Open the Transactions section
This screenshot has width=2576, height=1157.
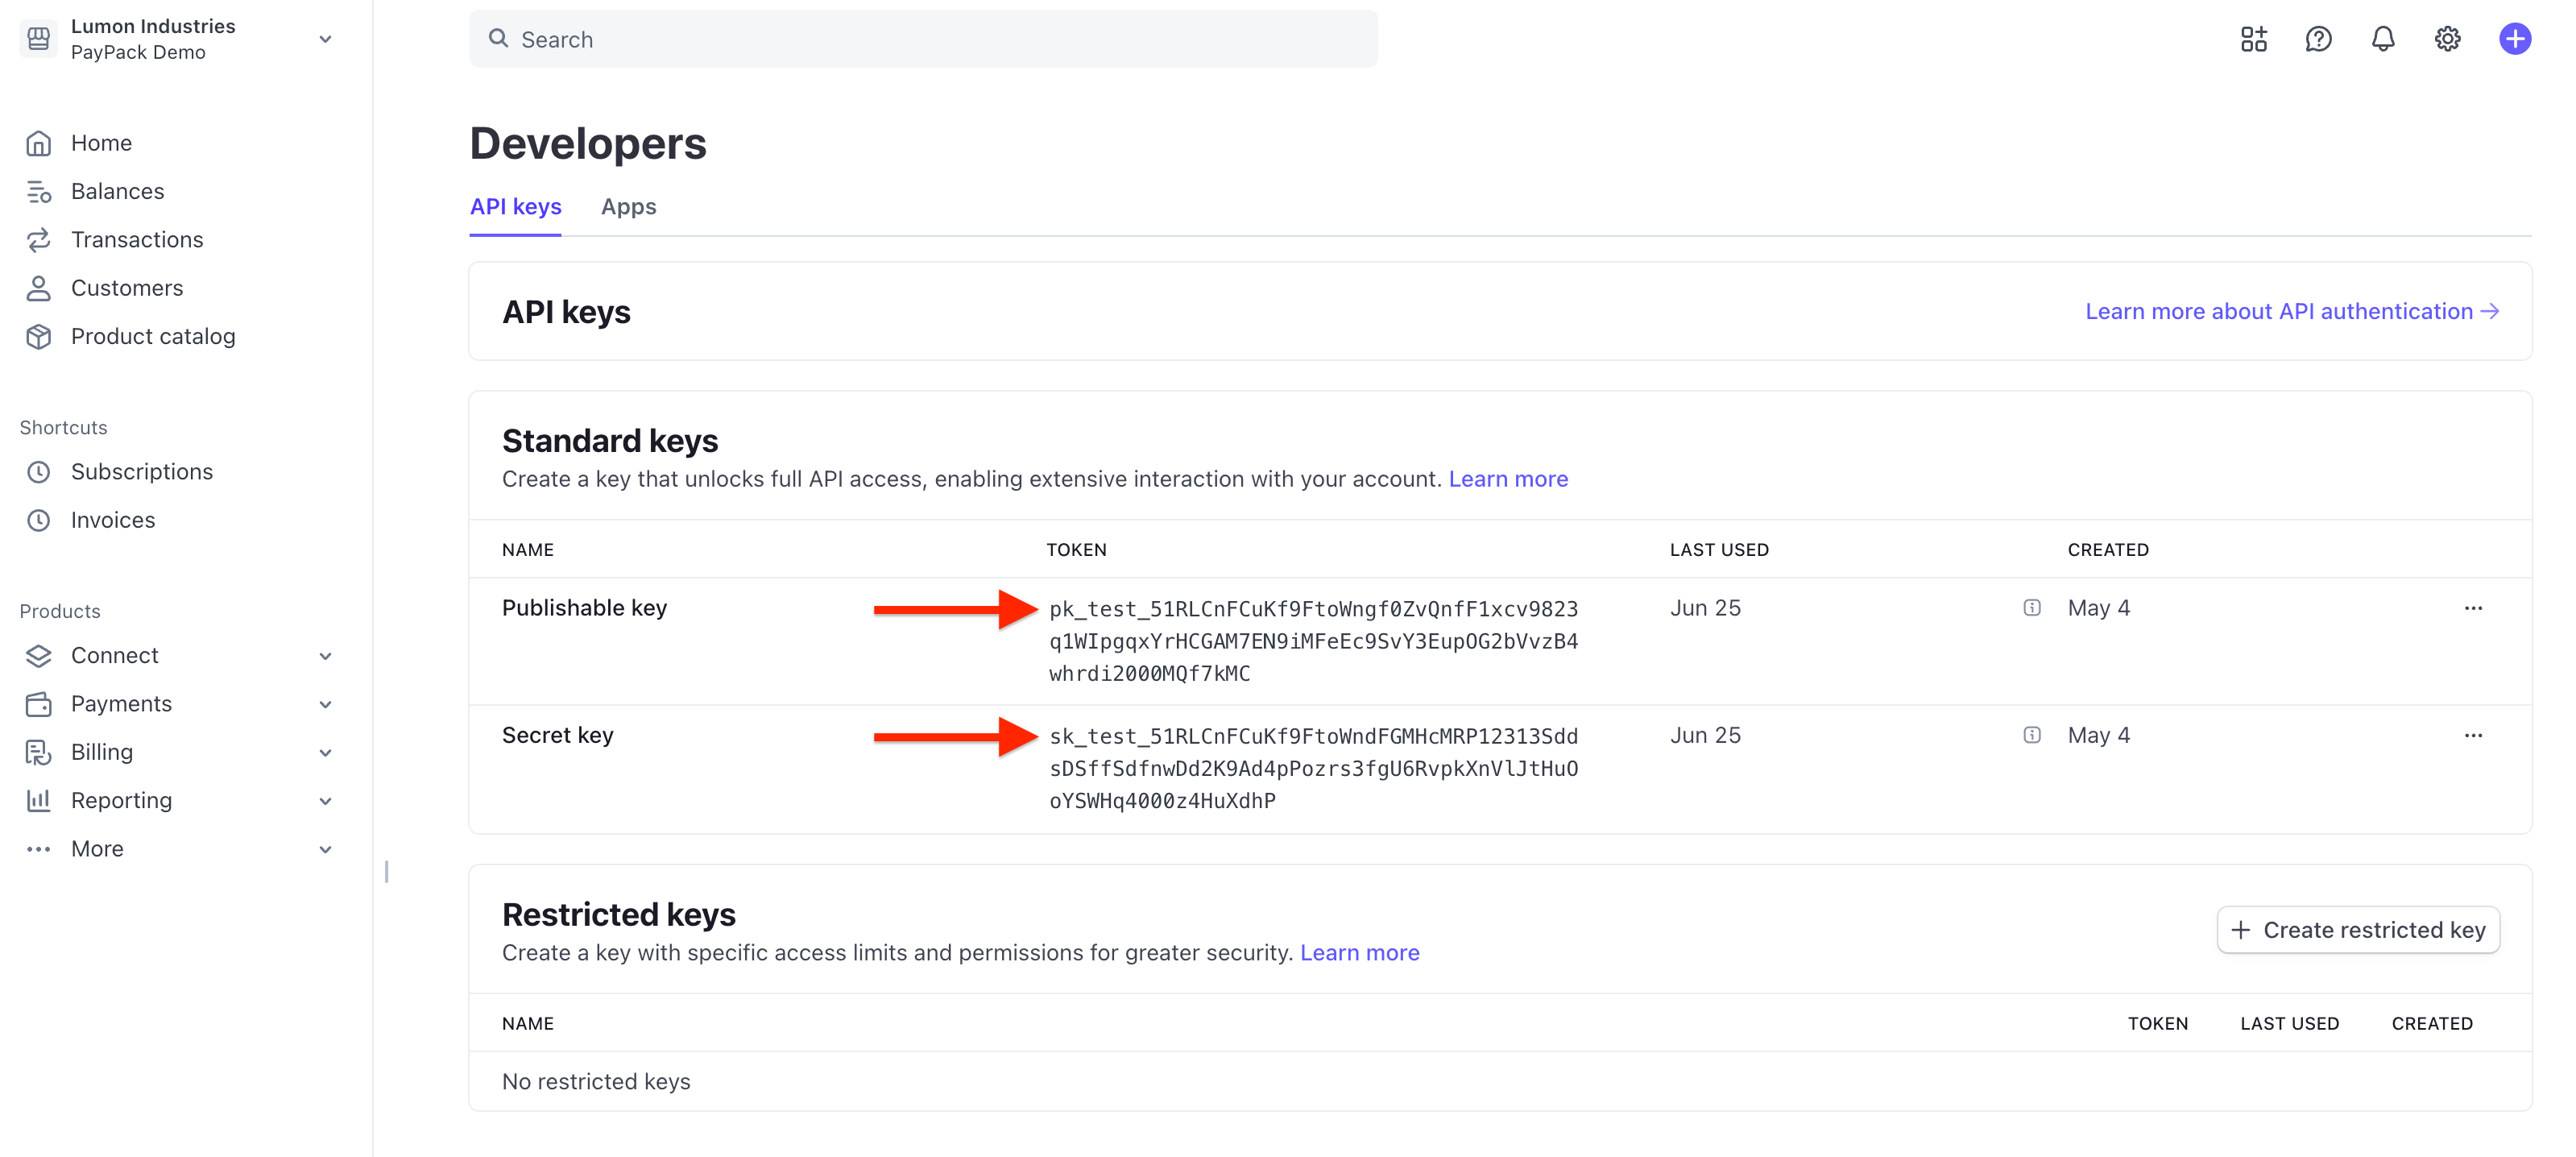(x=137, y=239)
